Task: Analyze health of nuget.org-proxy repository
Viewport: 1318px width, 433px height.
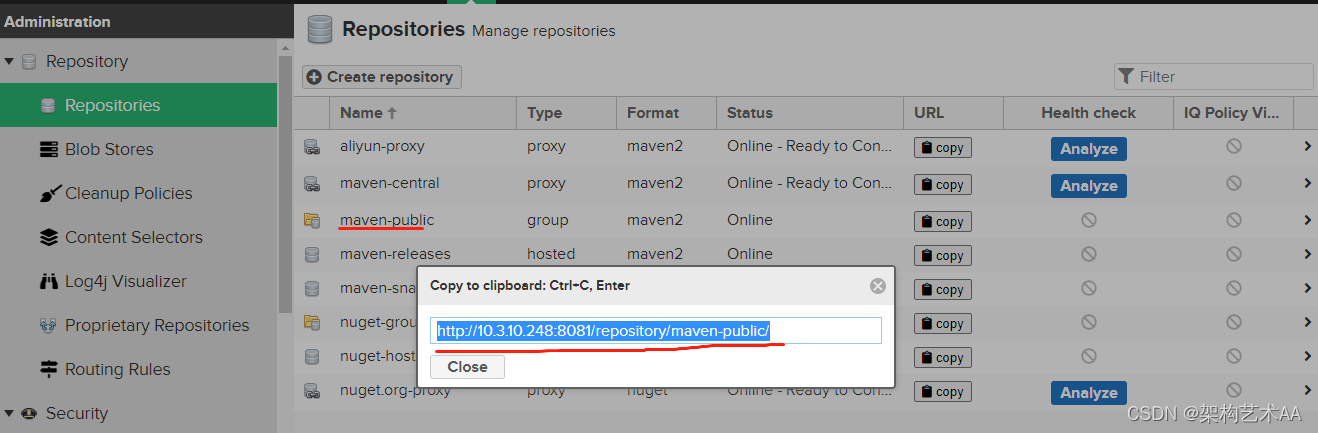Action: tap(1088, 393)
